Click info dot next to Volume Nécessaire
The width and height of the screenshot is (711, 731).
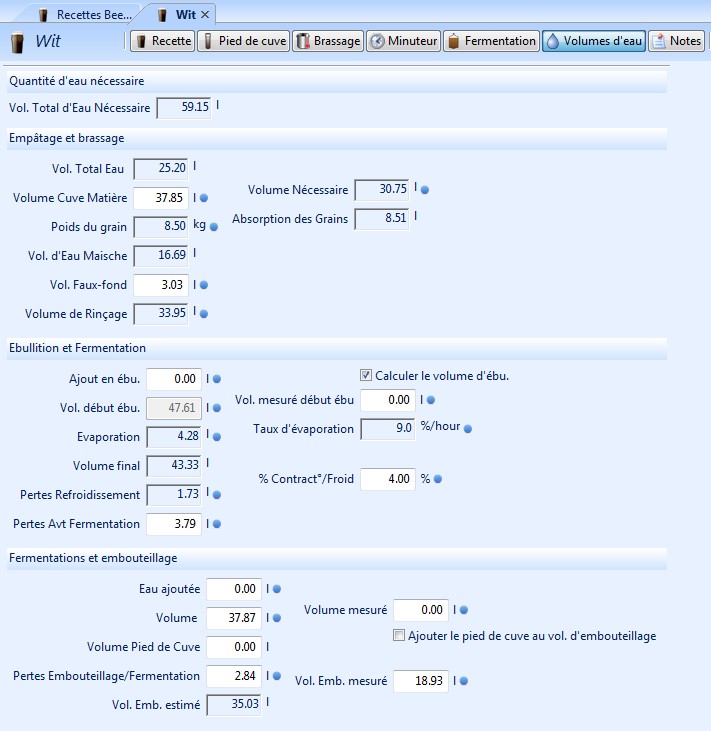coord(425,189)
